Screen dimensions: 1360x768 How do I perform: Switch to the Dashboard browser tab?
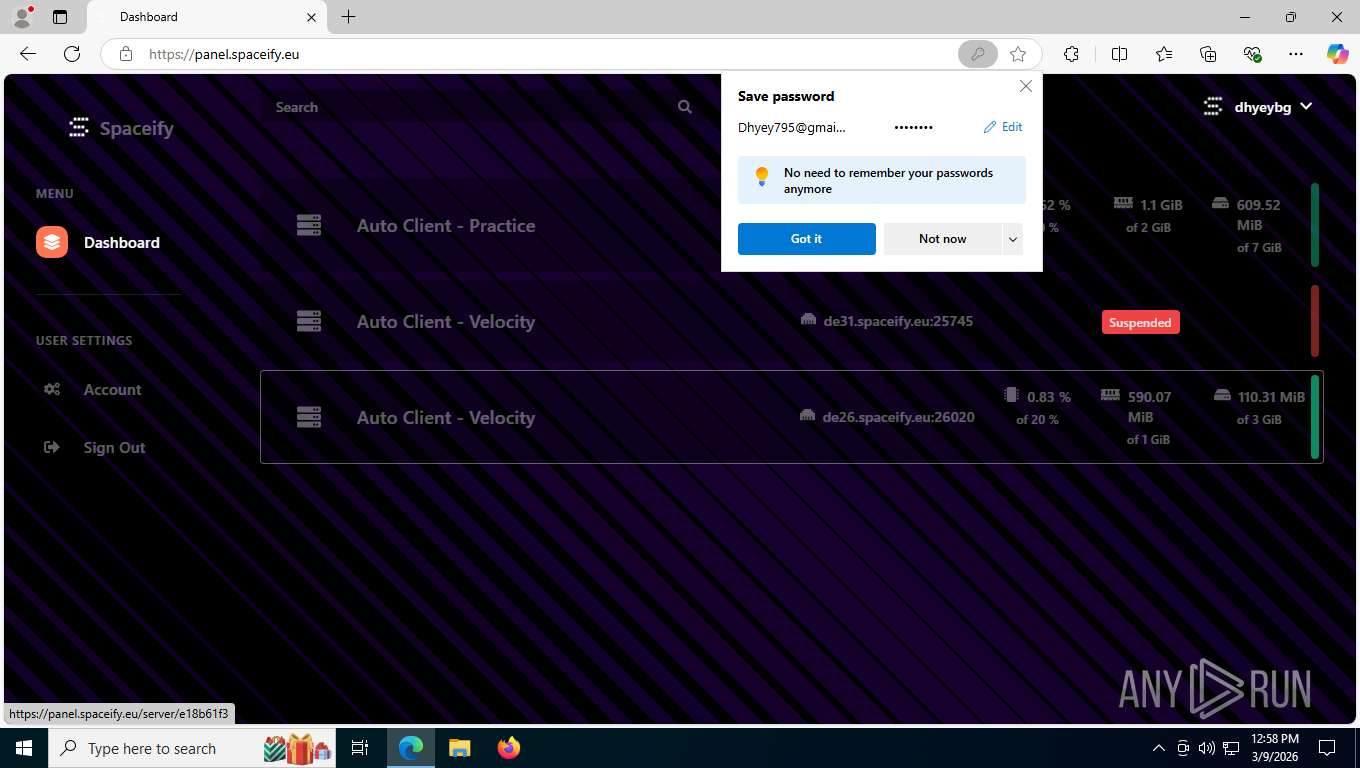205,17
